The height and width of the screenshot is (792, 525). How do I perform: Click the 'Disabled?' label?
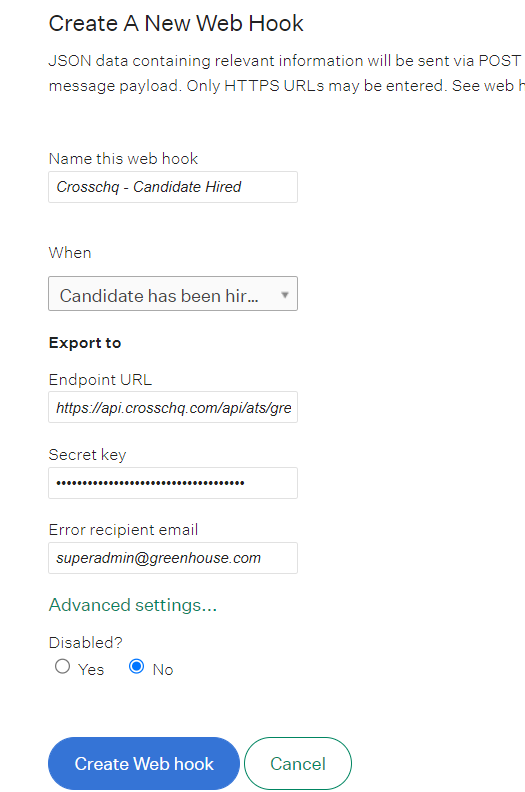(x=85, y=642)
